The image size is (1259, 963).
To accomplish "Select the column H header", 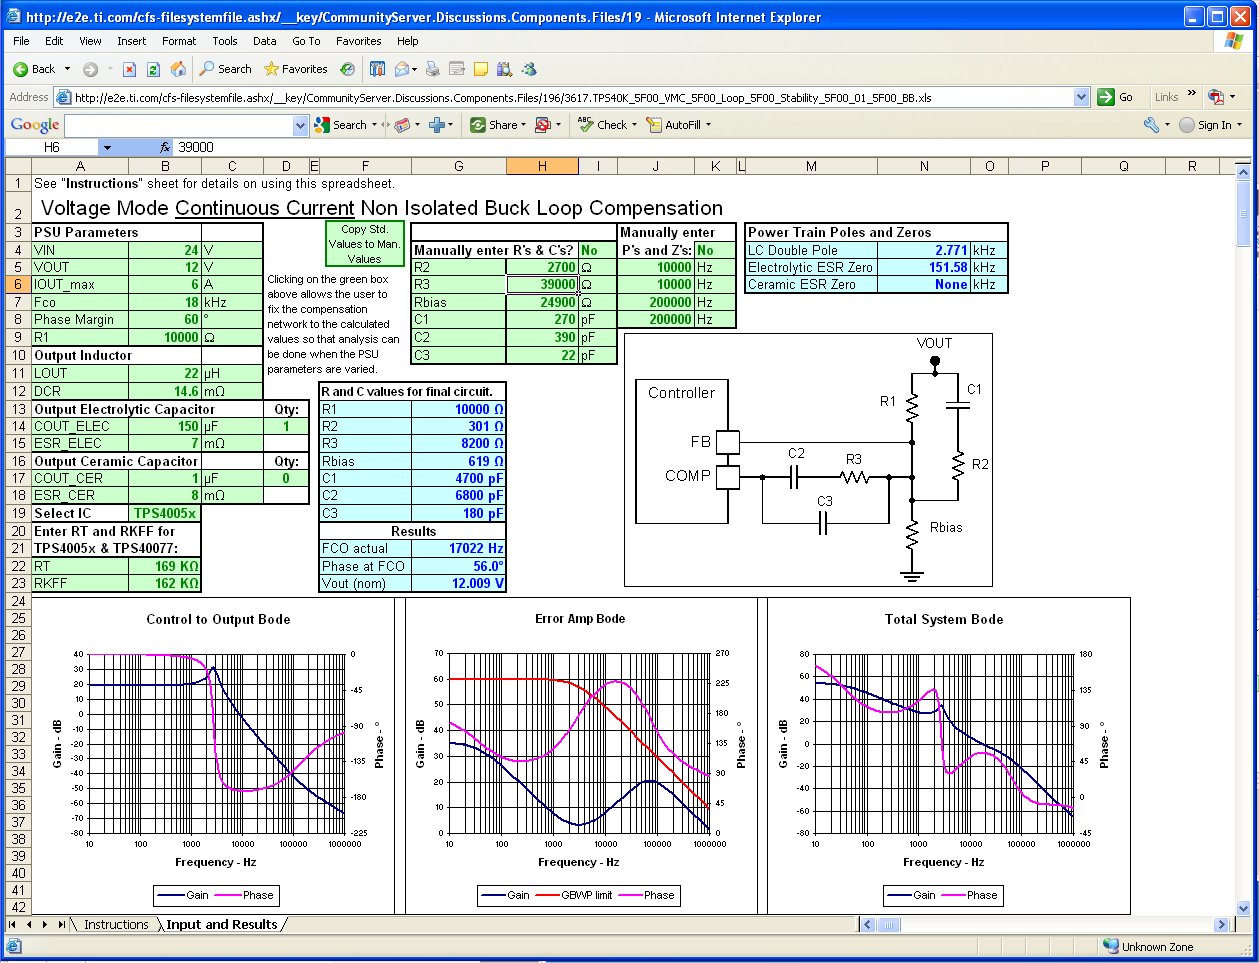I will pos(542,166).
